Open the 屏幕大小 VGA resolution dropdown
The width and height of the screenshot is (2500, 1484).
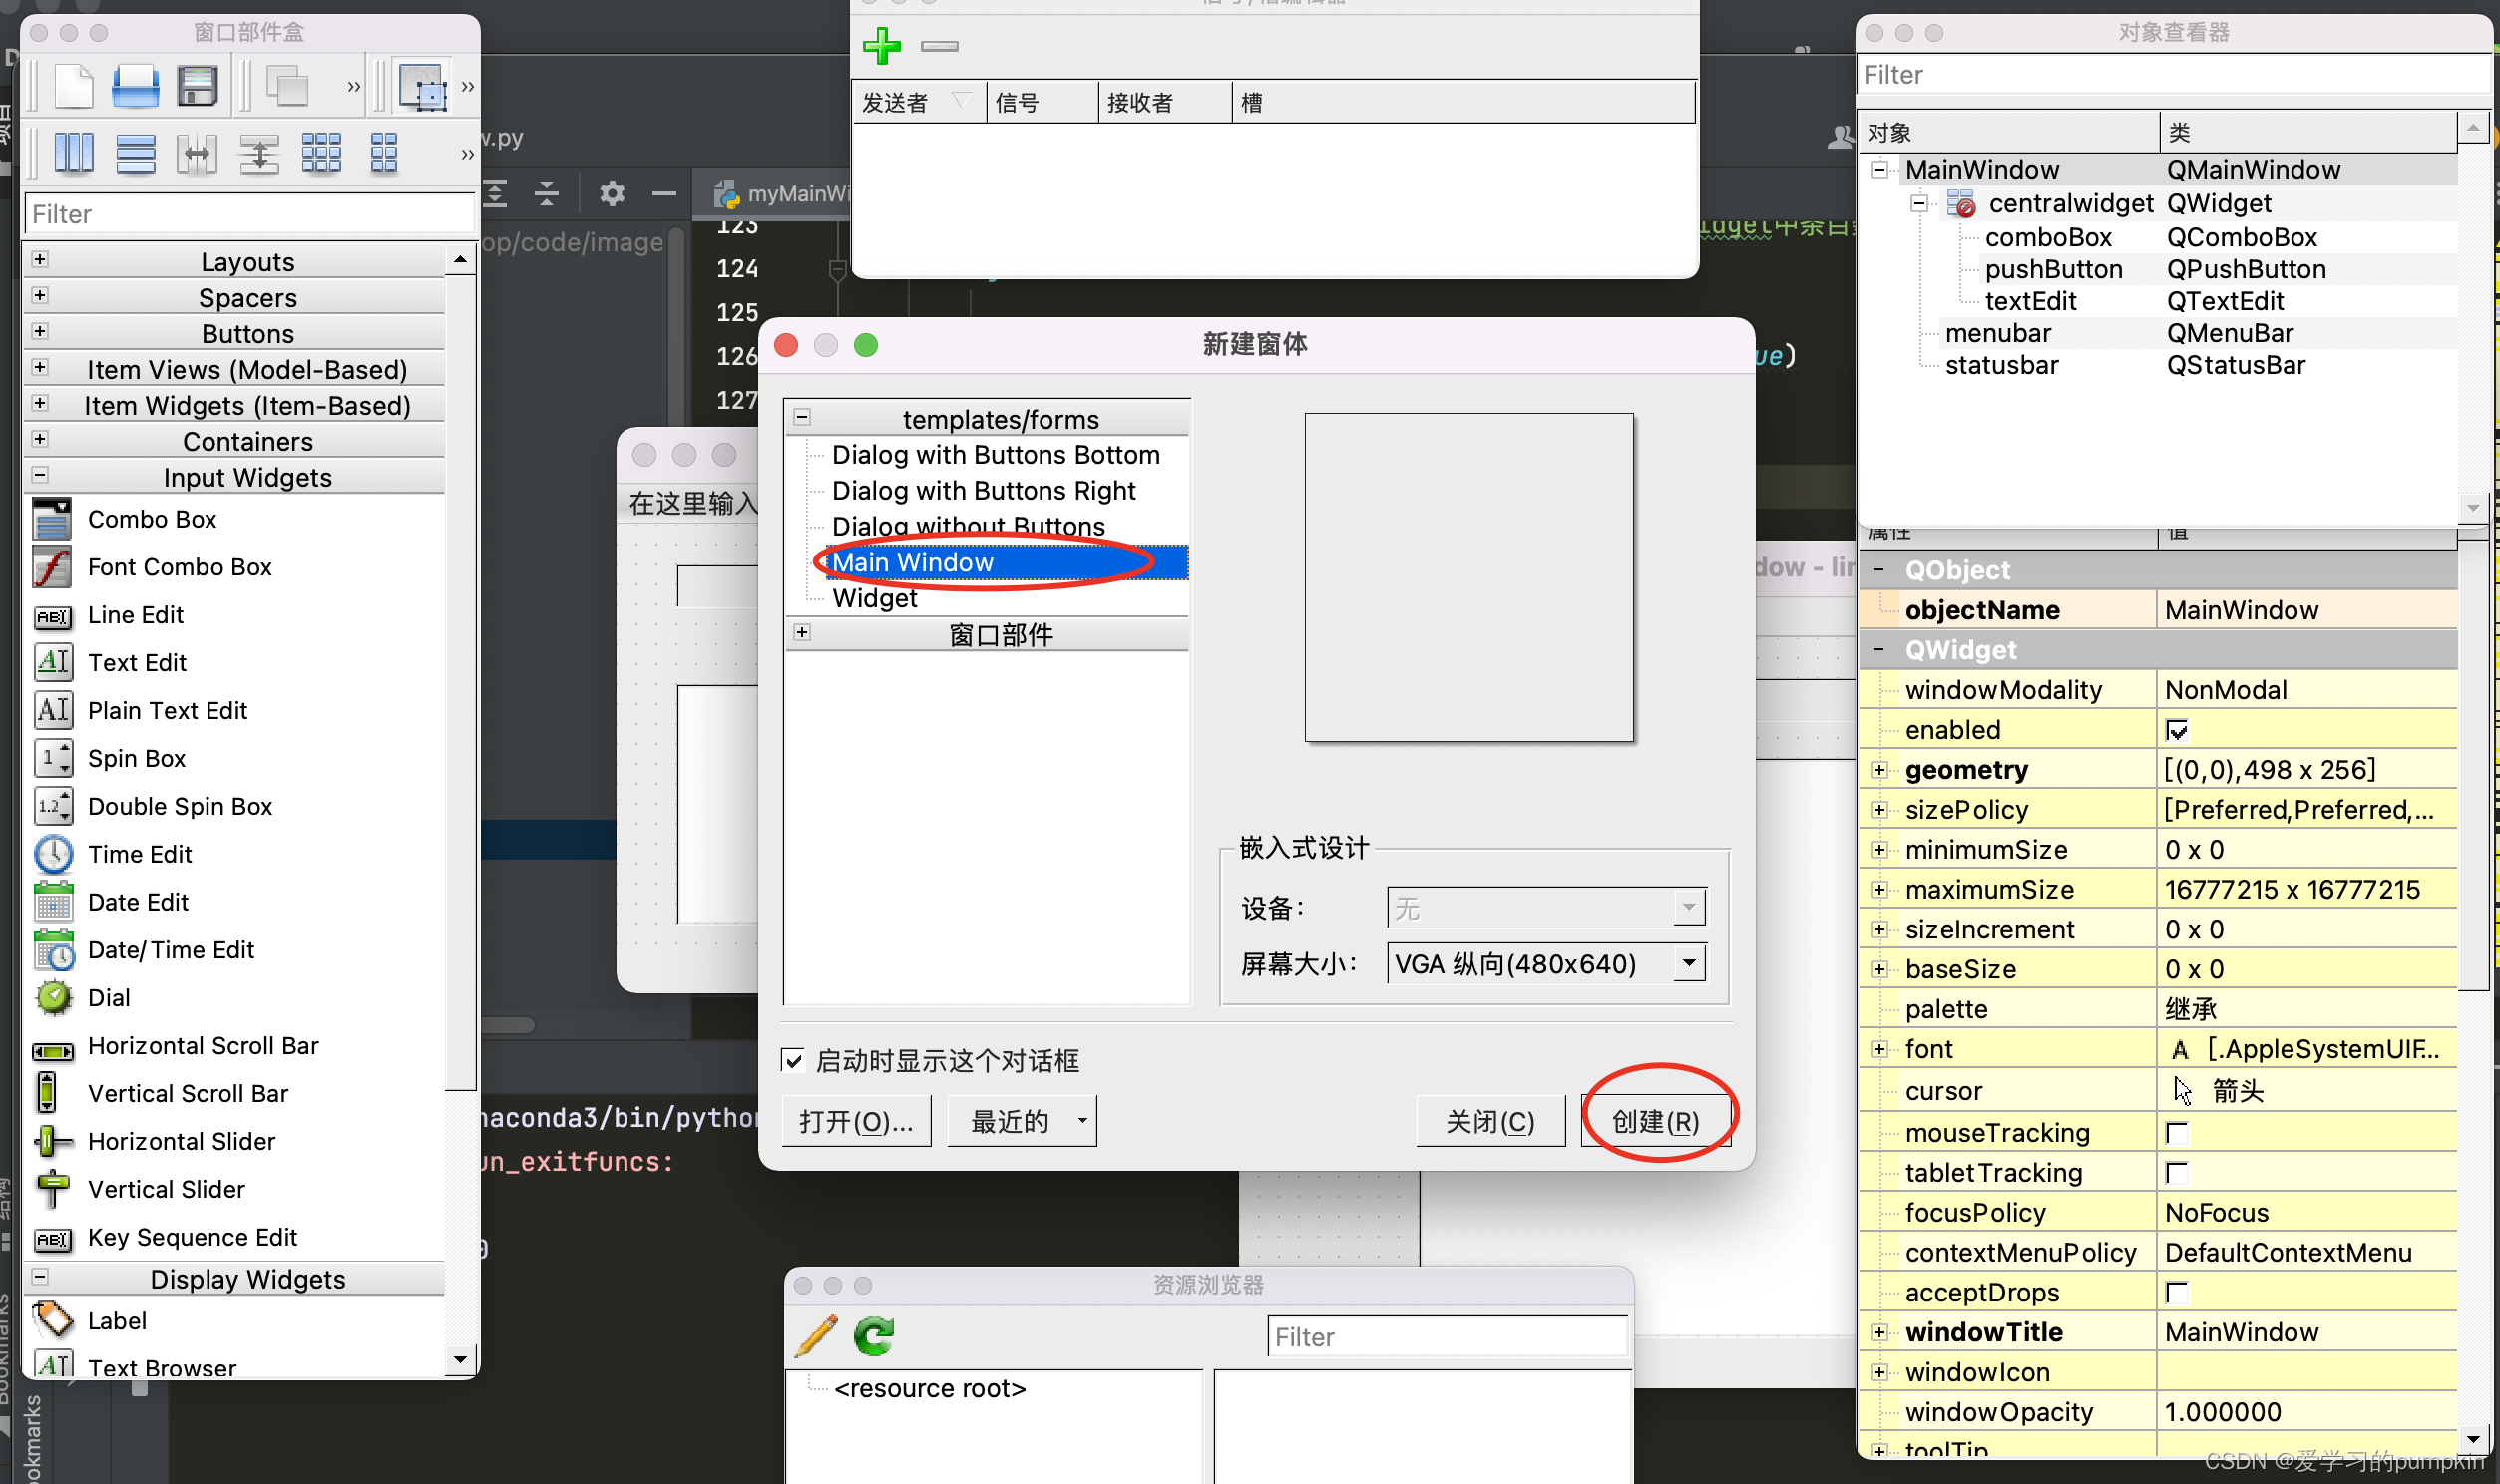tap(1690, 963)
